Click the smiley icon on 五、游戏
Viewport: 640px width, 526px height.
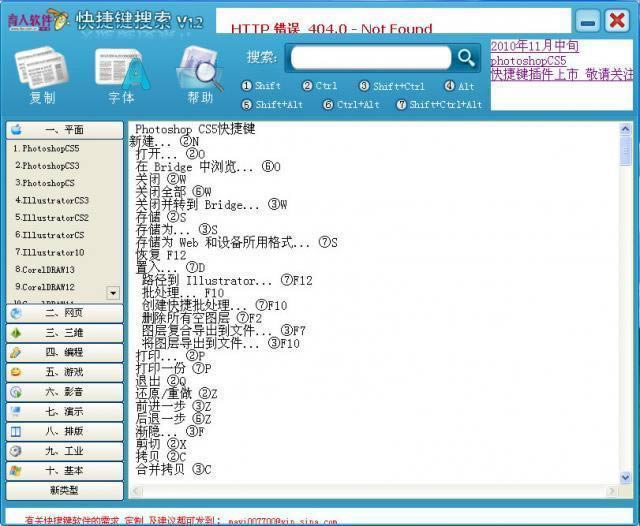click(16, 372)
